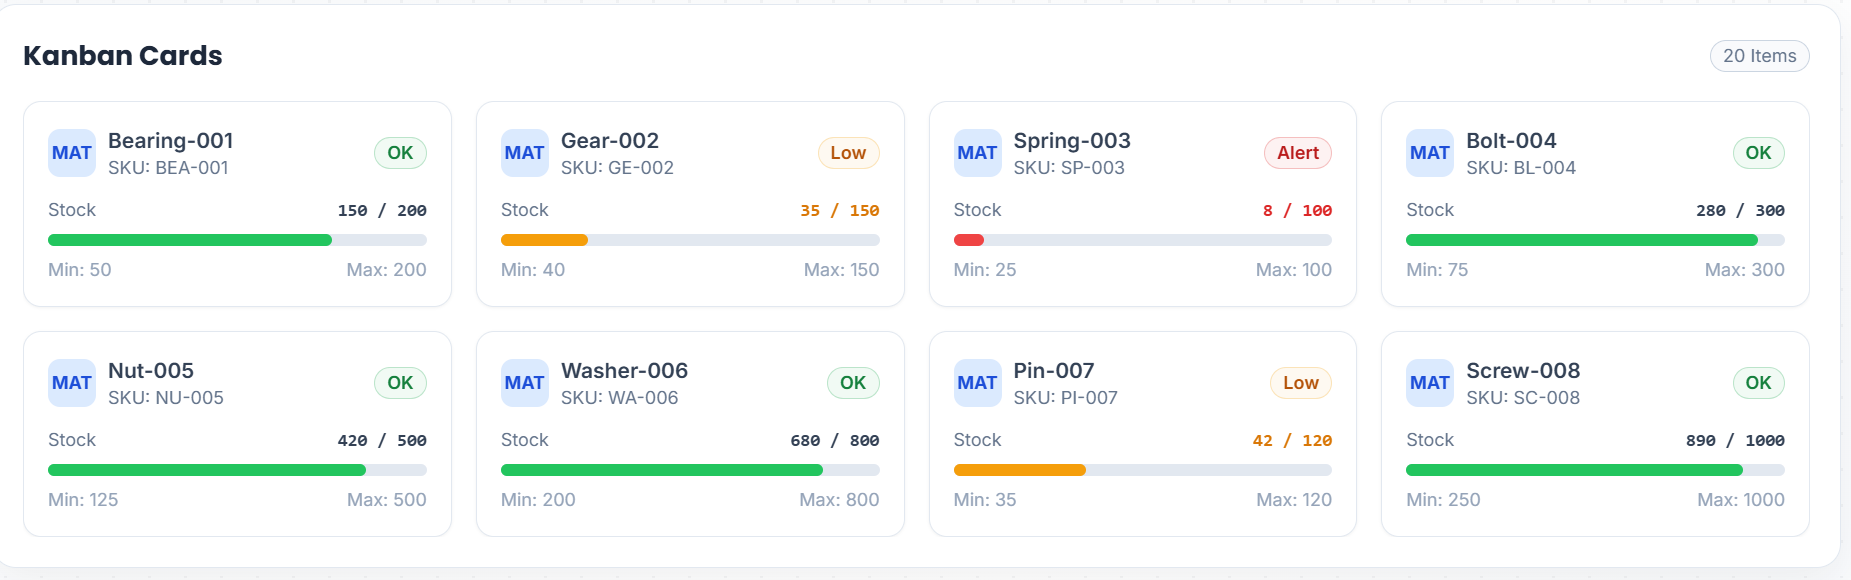Viewport: 1851px width, 580px height.
Task: Open the Screw-008 card title
Action: [x=1522, y=371]
